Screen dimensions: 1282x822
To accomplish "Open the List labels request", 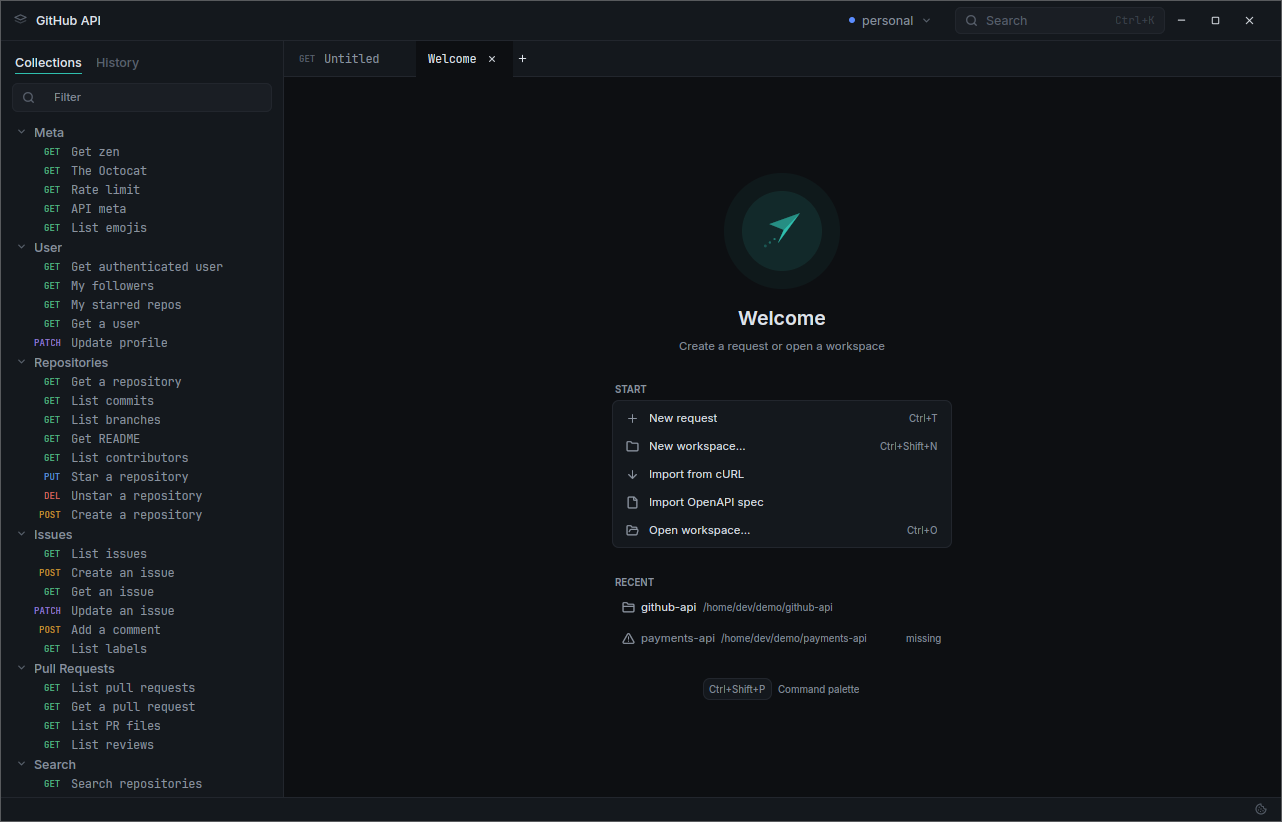I will pos(142,649).
